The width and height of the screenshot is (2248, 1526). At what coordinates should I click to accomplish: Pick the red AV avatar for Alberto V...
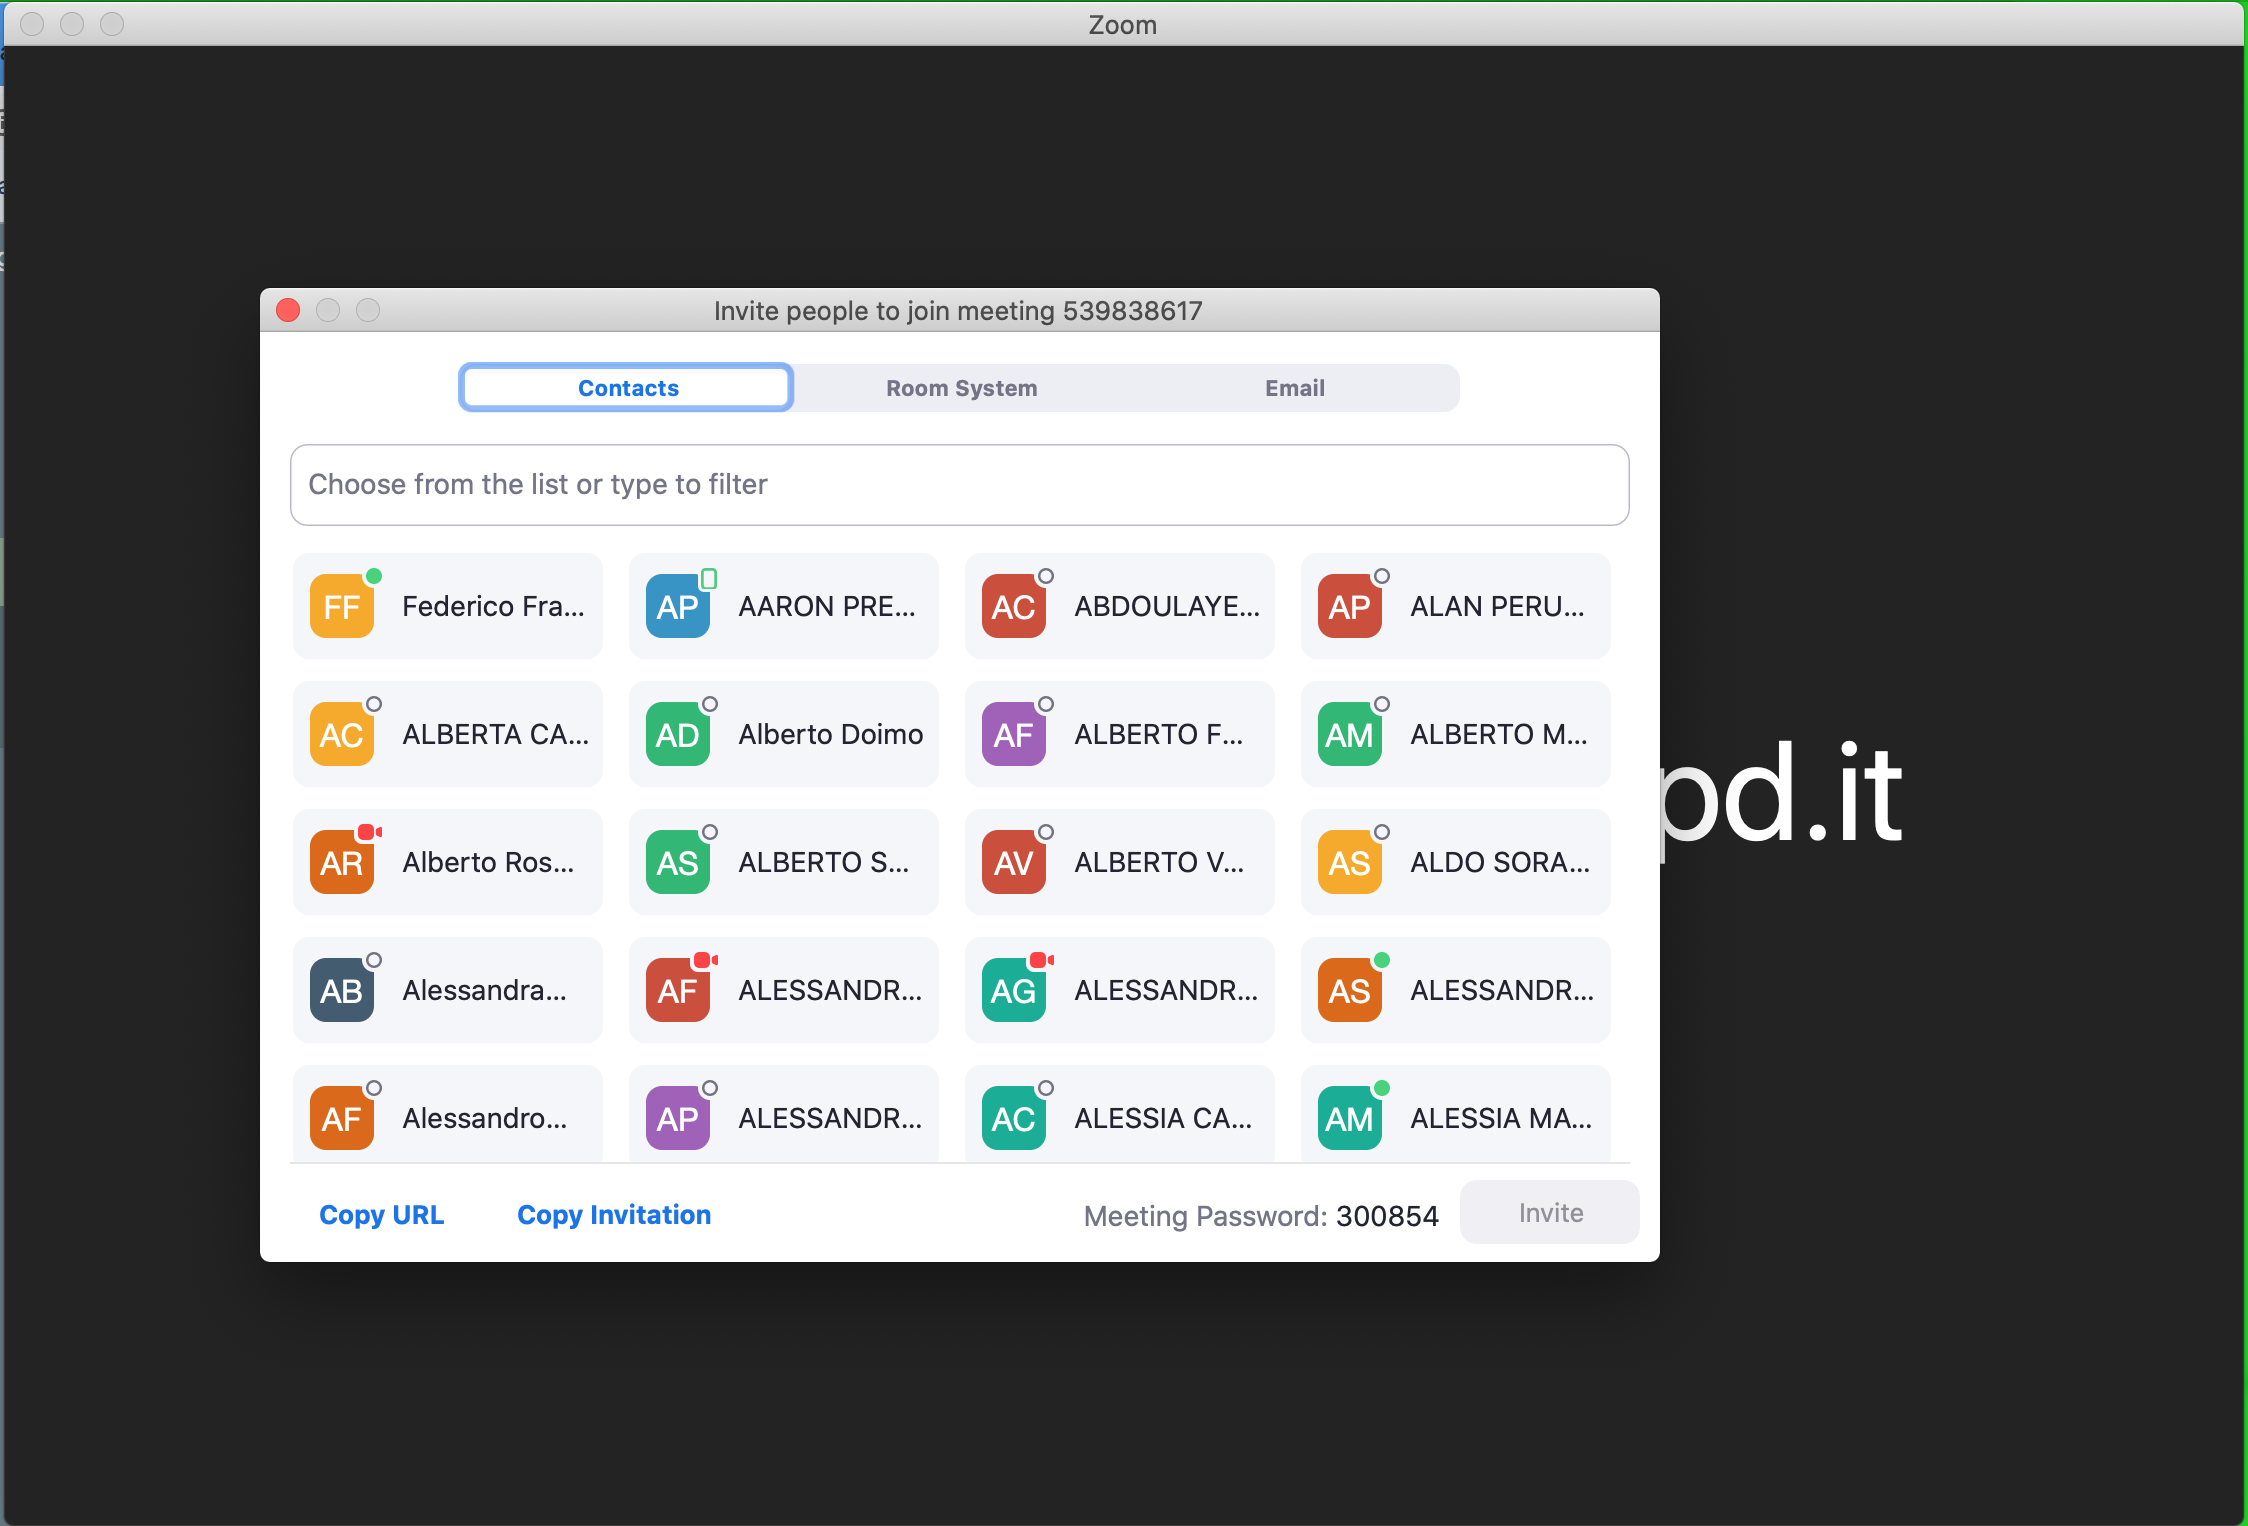coord(1014,863)
